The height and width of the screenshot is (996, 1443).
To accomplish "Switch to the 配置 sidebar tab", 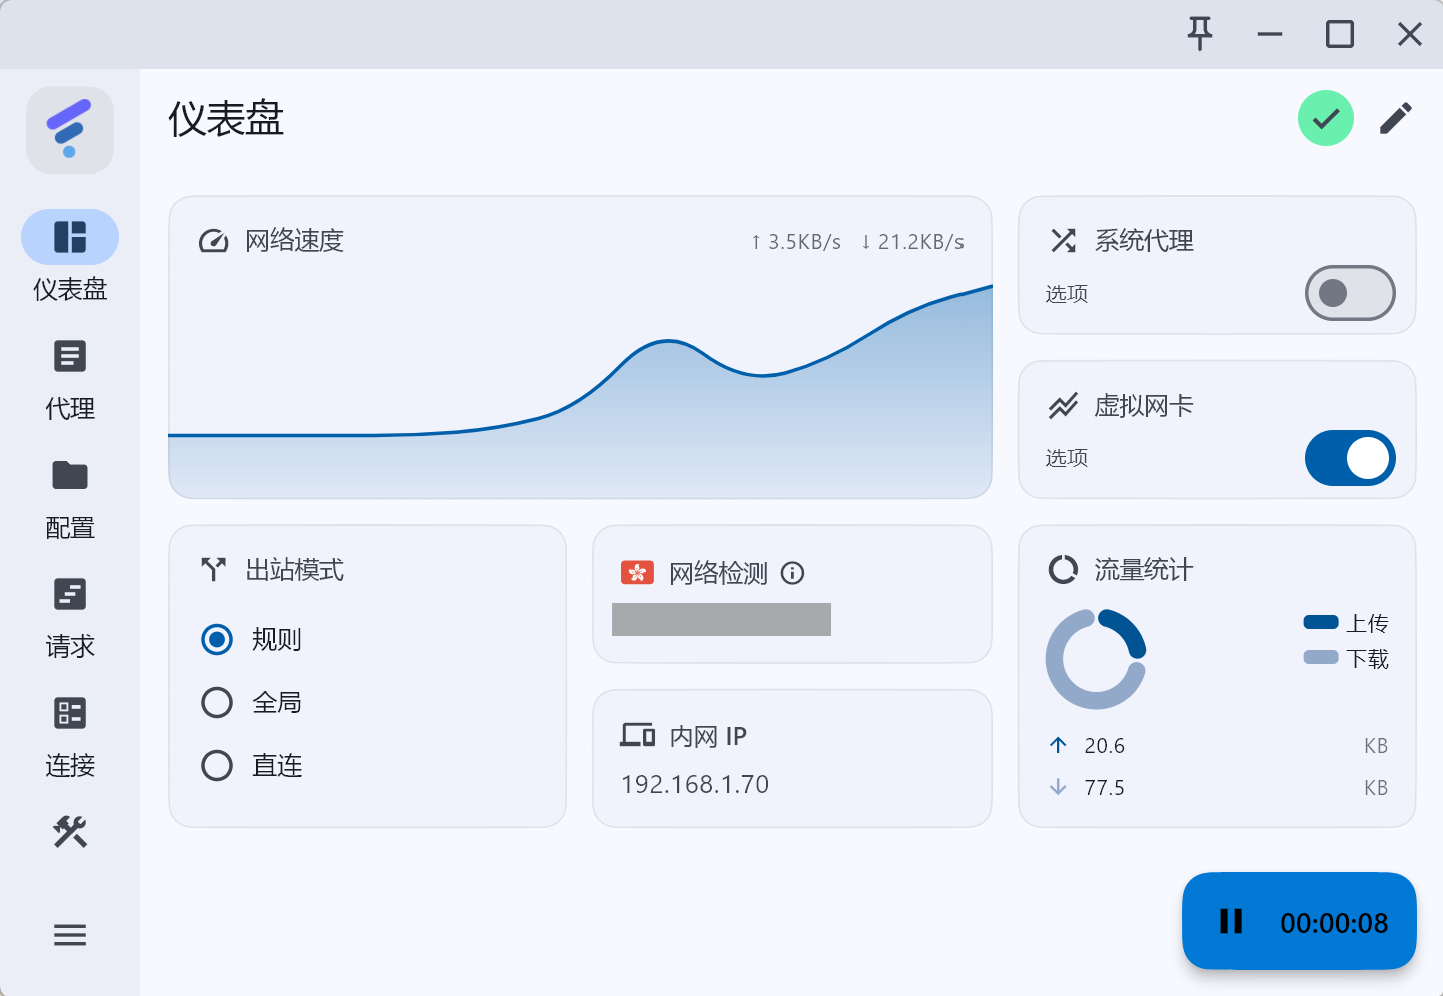I will (x=70, y=499).
